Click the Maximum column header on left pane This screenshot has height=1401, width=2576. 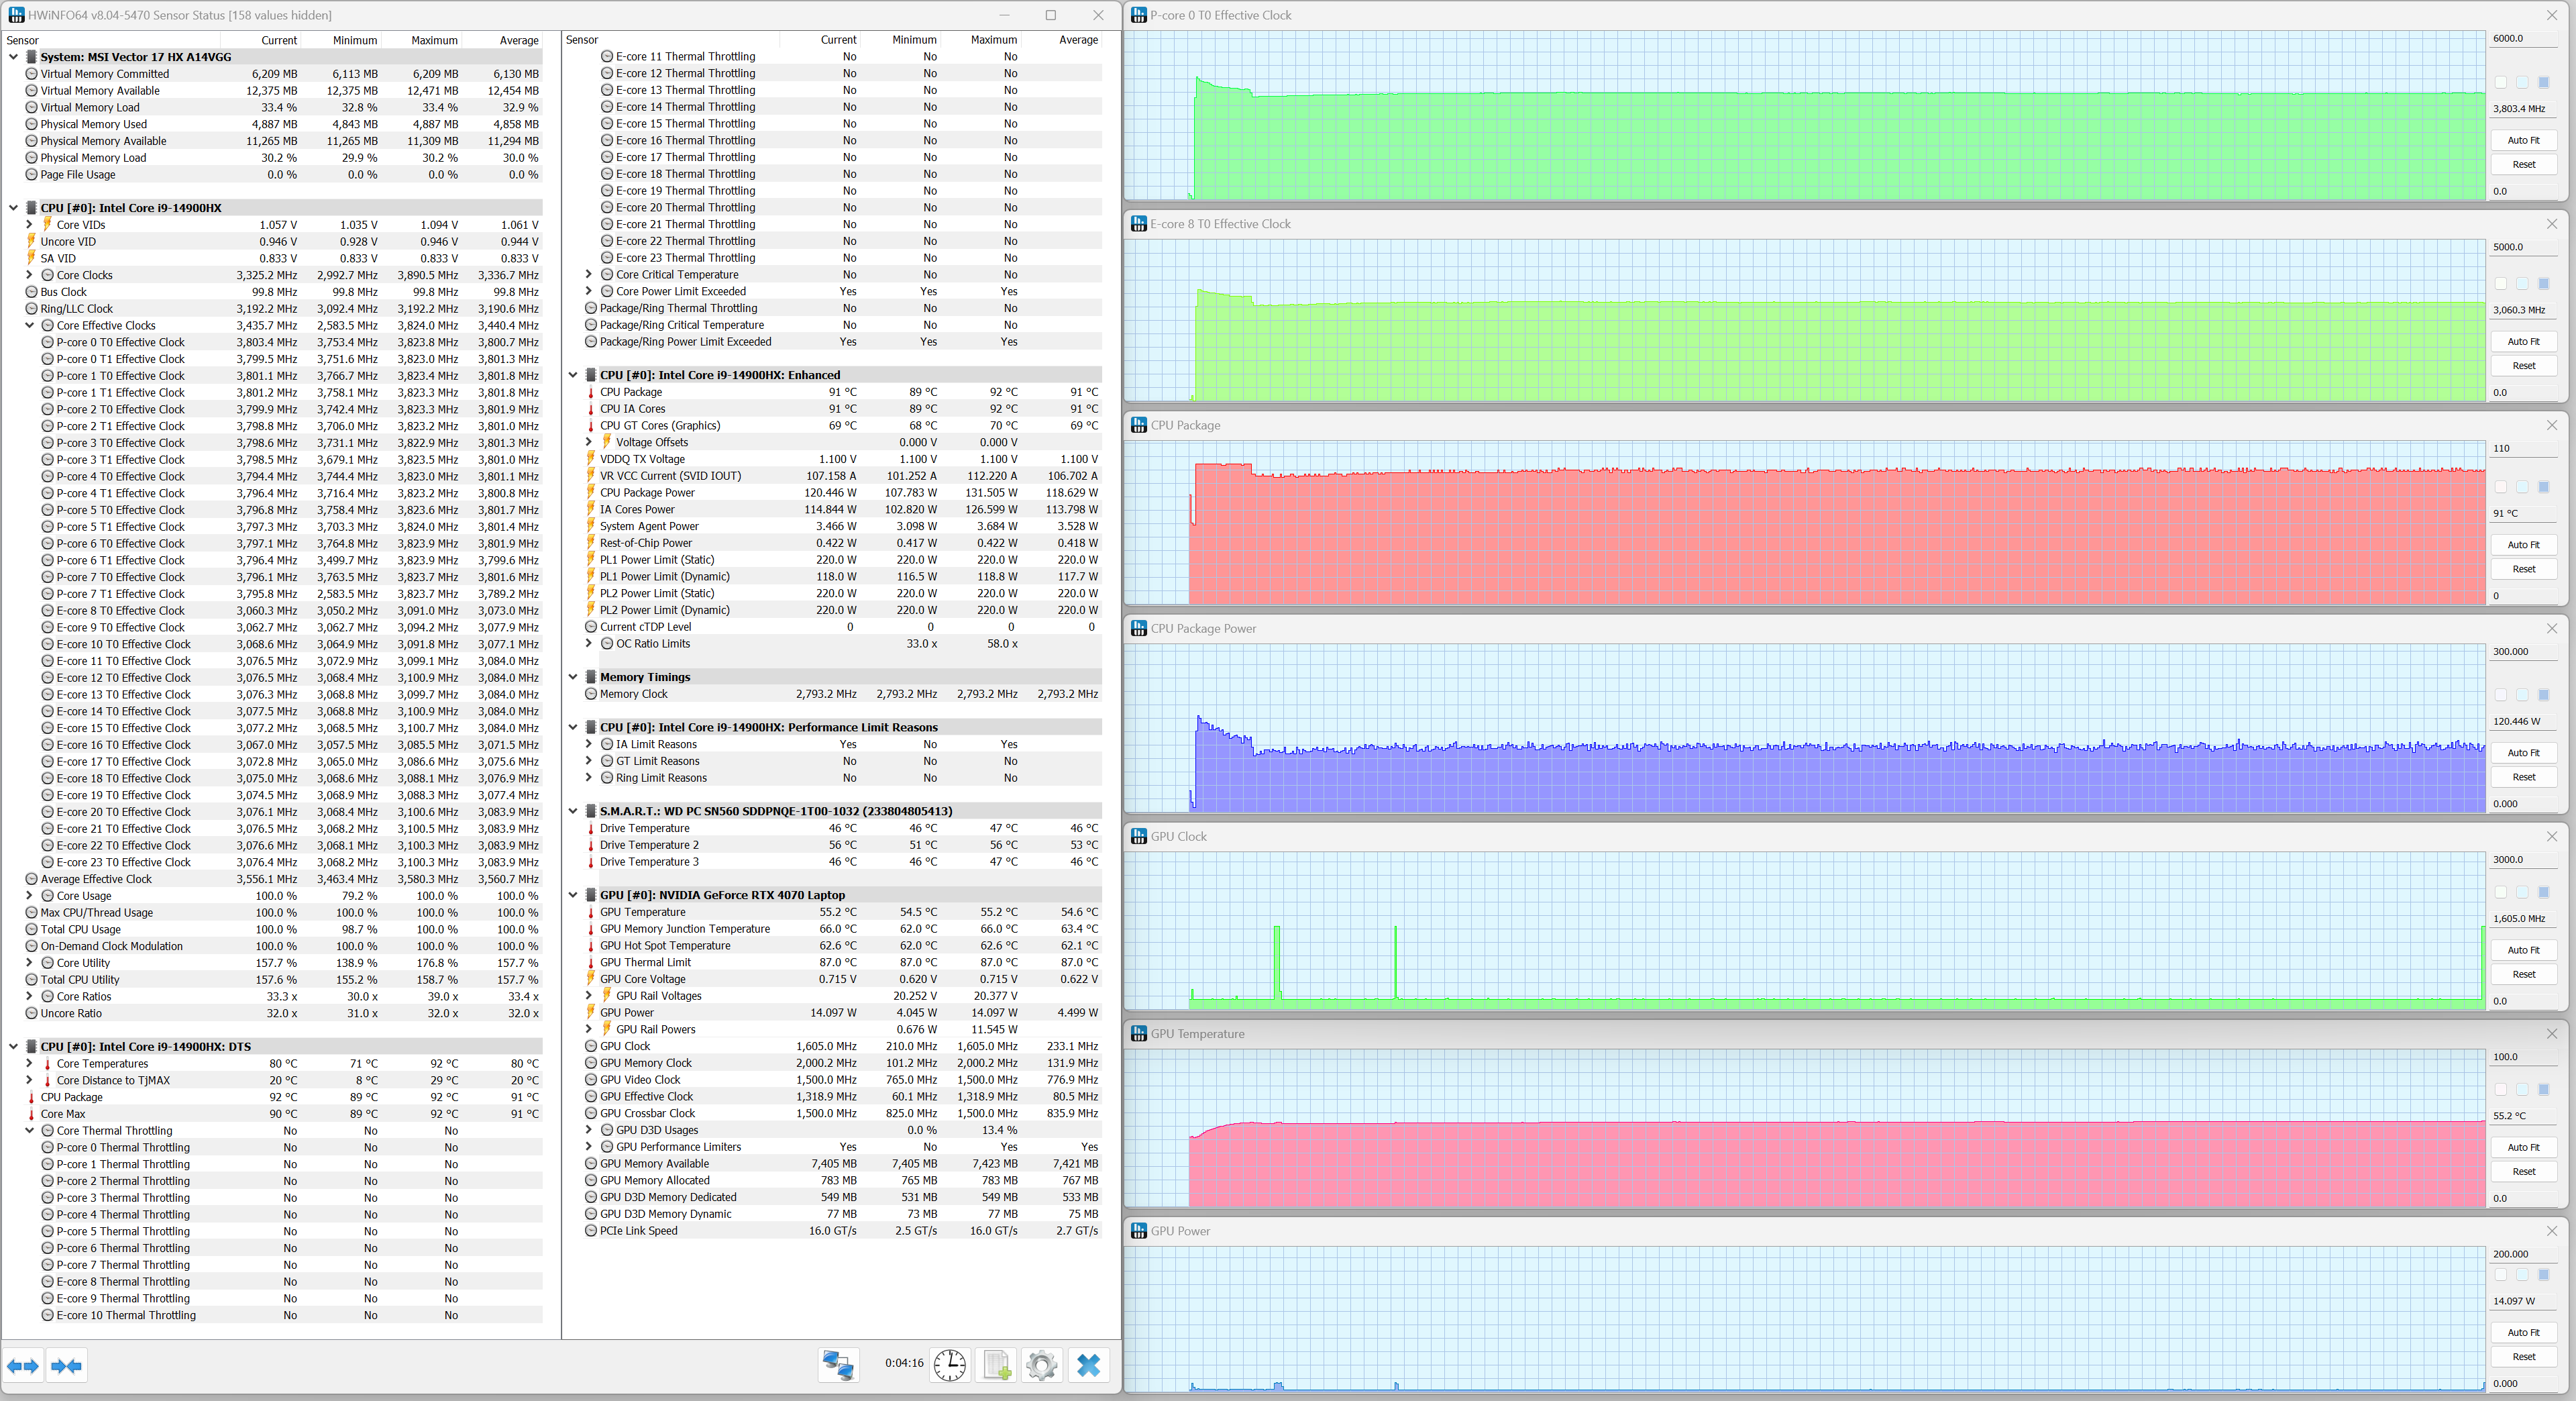(x=434, y=40)
